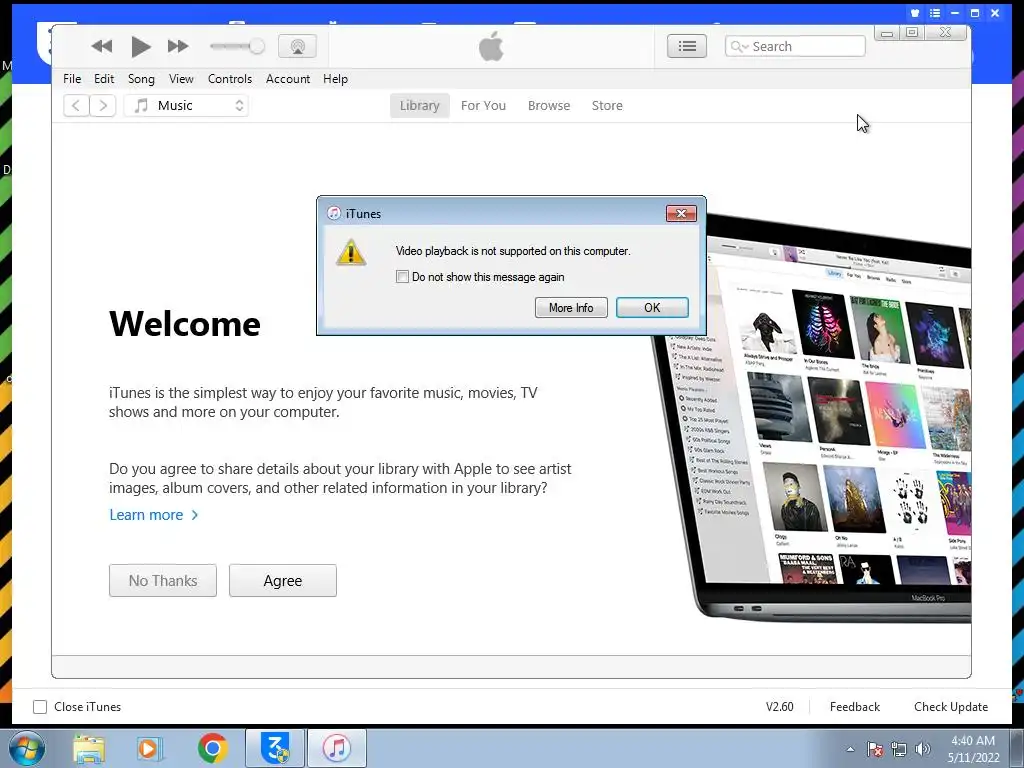Click the V2.60 version text
This screenshot has width=1024, height=768.
click(779, 707)
